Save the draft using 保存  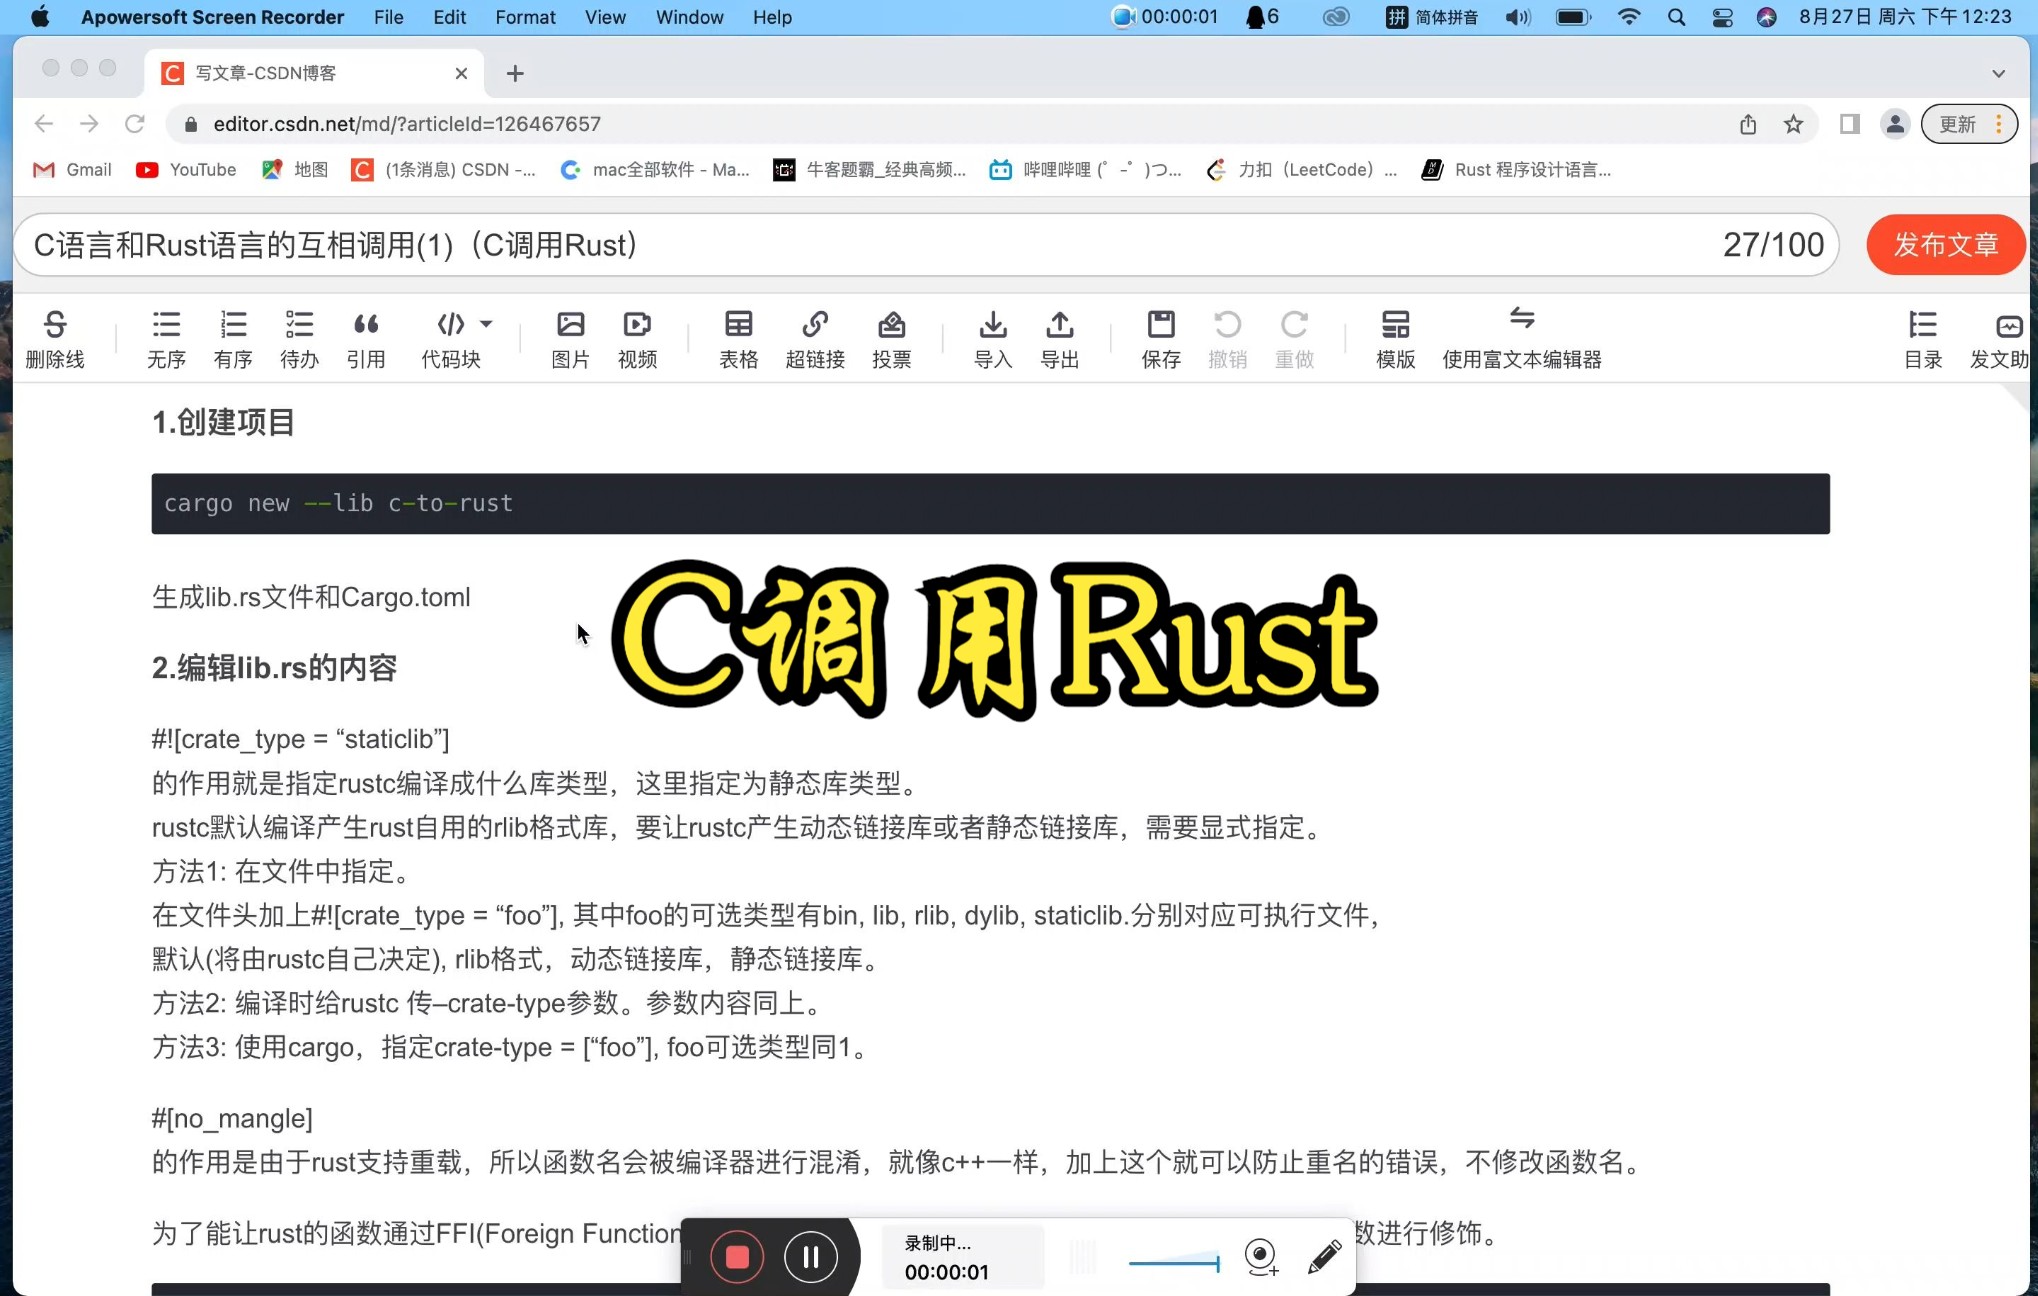tap(1160, 338)
